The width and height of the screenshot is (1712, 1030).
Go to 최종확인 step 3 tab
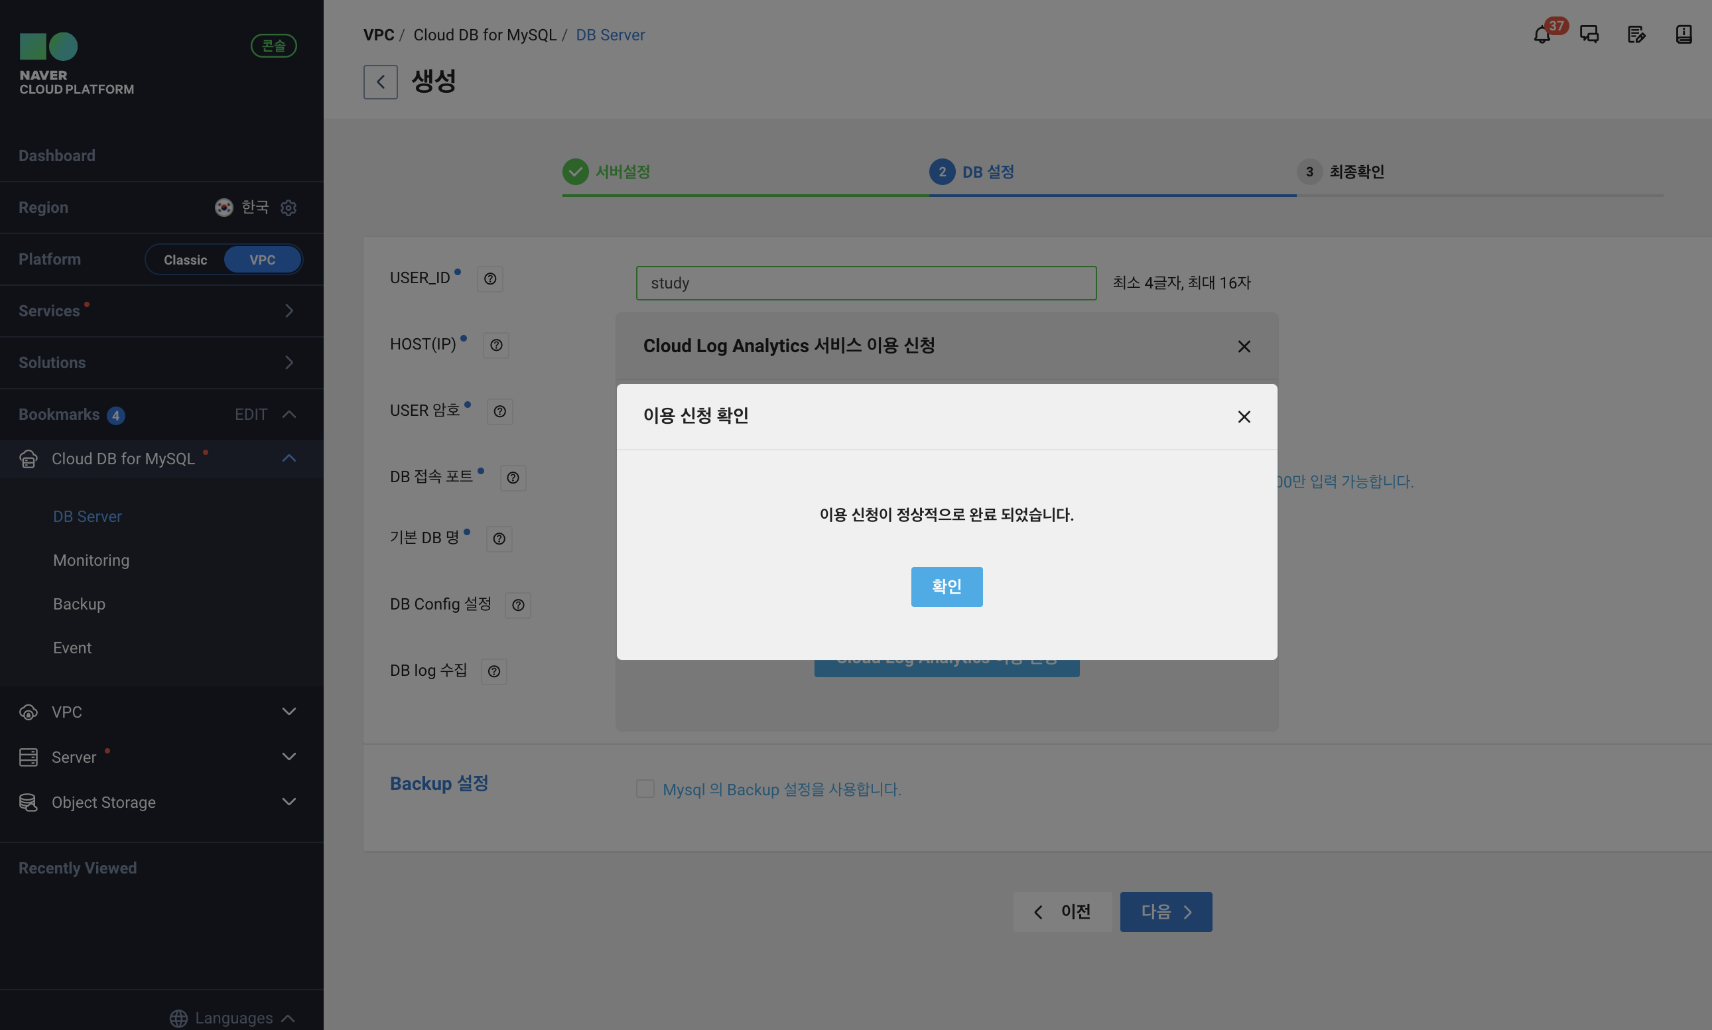point(1340,172)
